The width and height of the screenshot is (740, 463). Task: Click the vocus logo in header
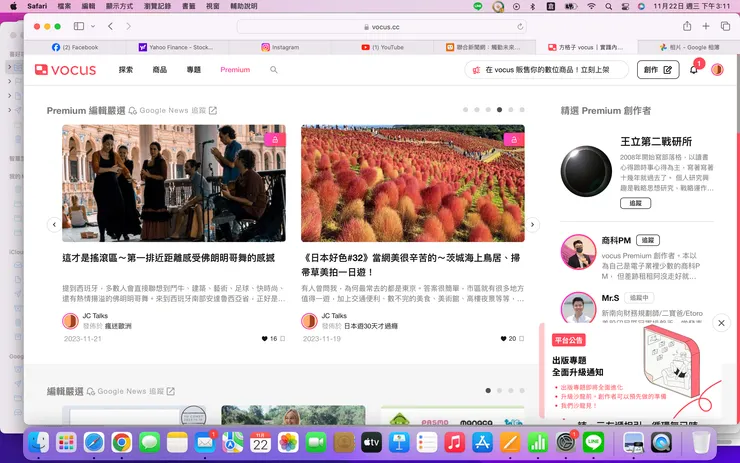65,70
